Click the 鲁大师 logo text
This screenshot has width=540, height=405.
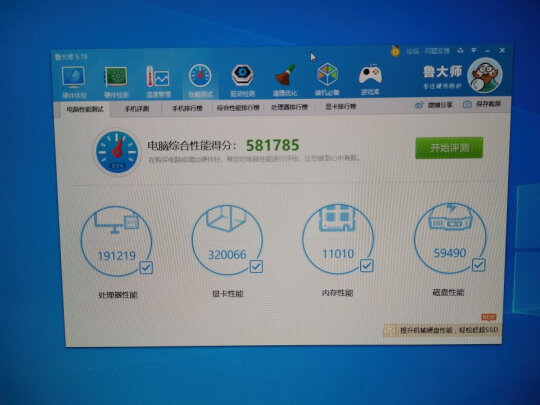(442, 72)
